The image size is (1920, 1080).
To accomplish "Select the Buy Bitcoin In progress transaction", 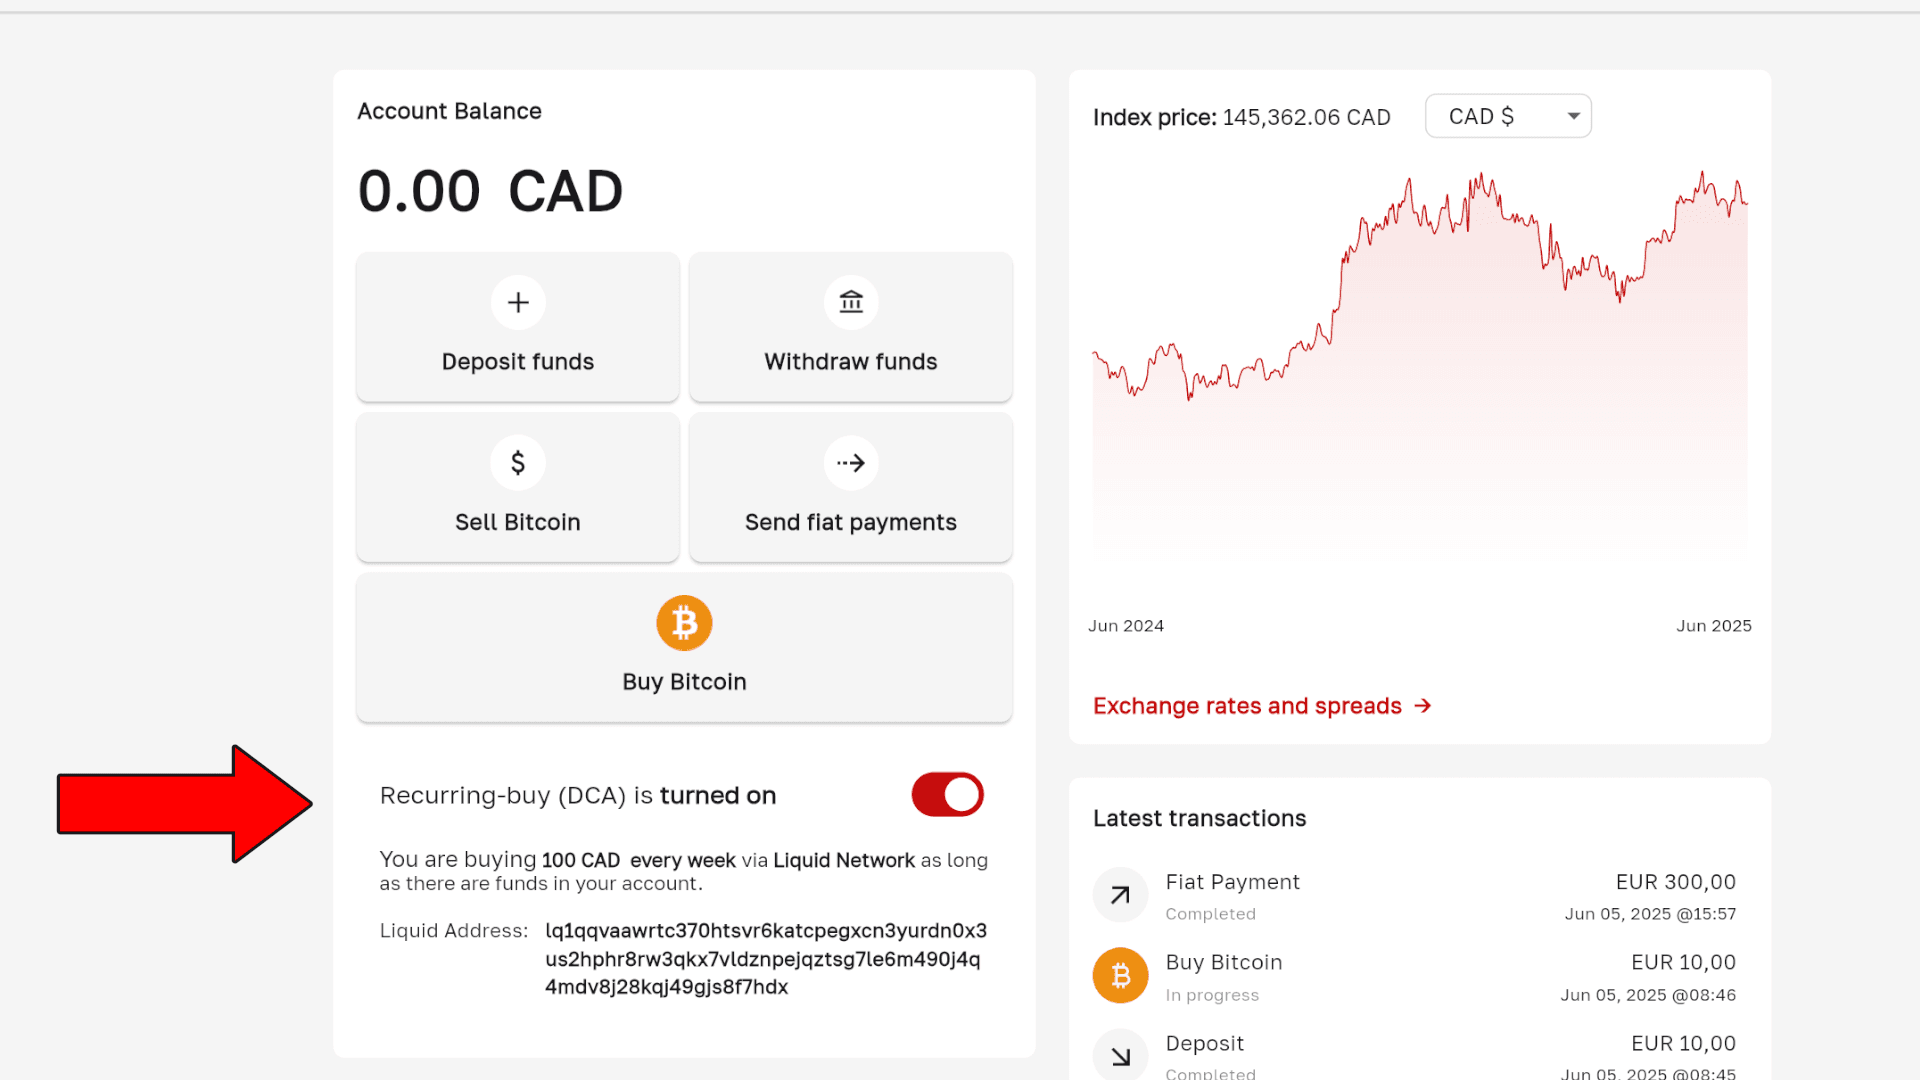I will coord(1415,976).
